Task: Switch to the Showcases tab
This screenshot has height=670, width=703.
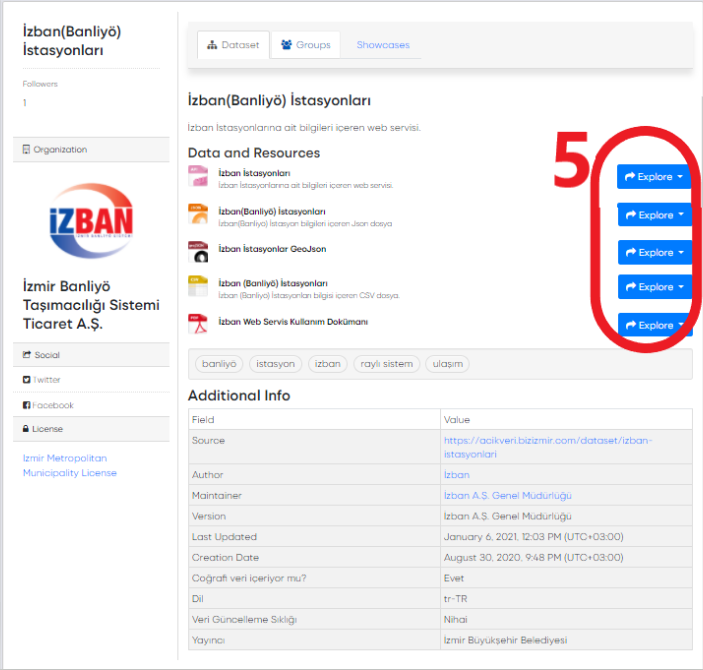Action: coord(383,45)
